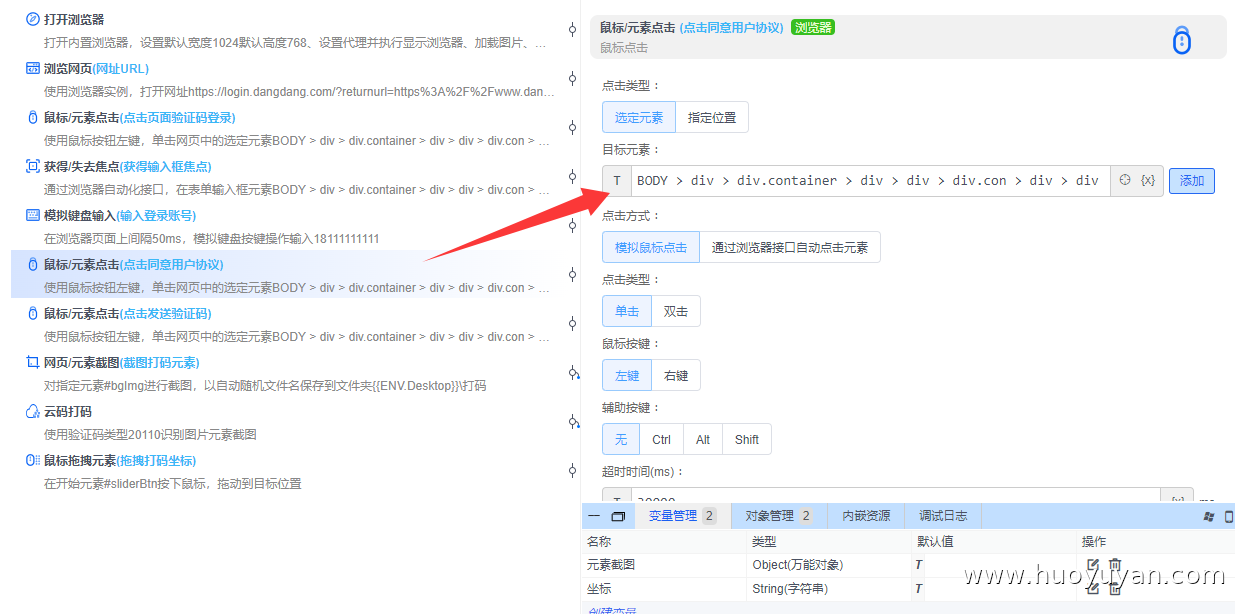Click the 添加 button next to 目标元素
This screenshot has height=614, width=1235.
pyautogui.click(x=1192, y=181)
